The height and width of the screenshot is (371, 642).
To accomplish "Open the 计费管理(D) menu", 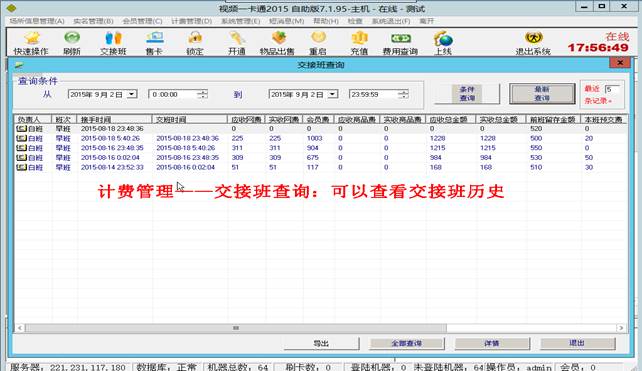I will click(192, 21).
